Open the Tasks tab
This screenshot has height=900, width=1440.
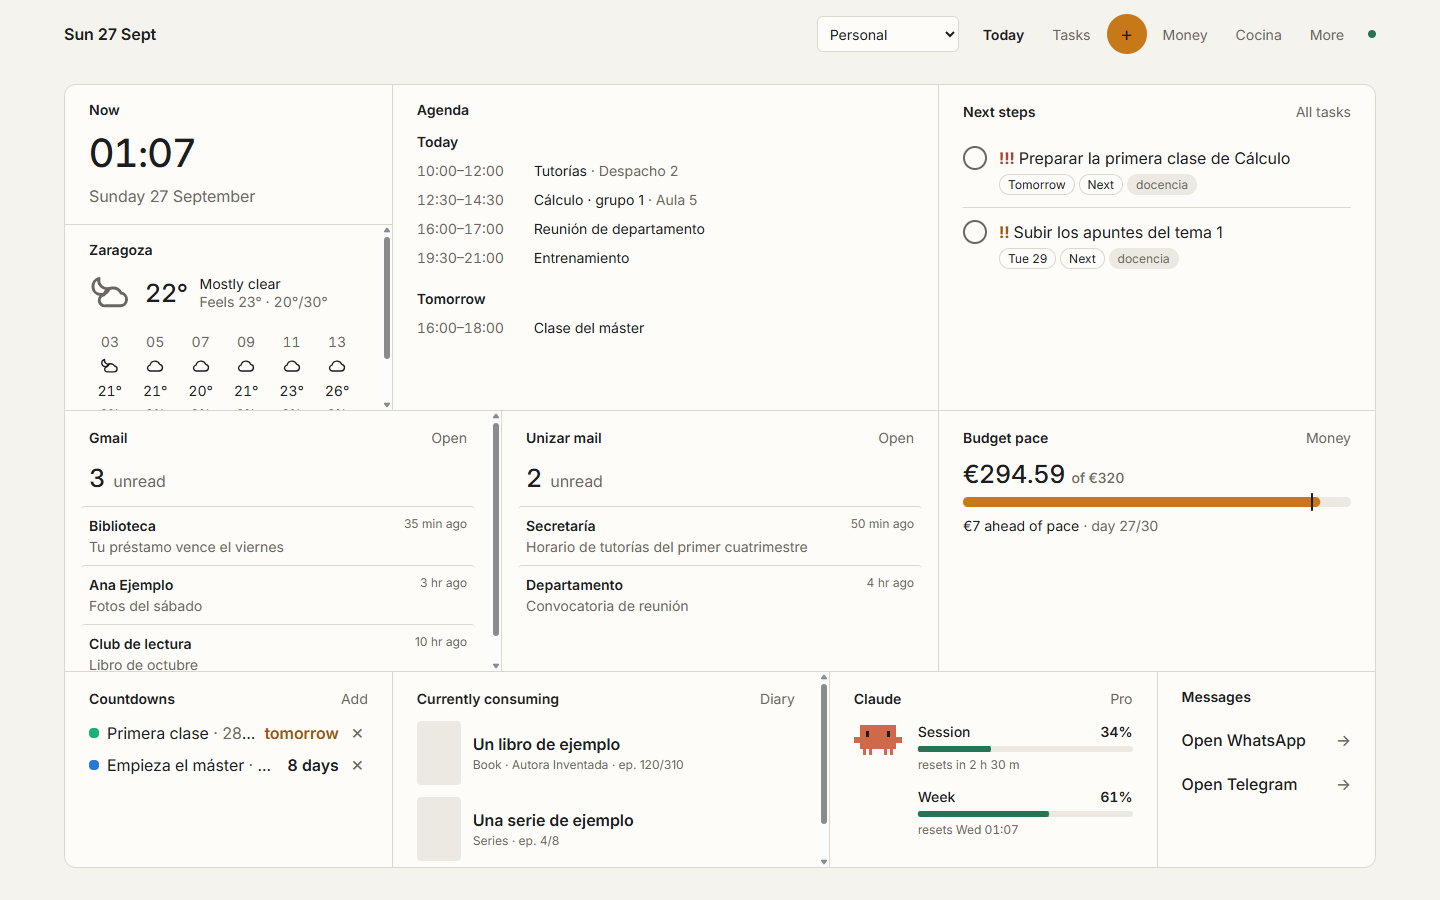(1071, 35)
